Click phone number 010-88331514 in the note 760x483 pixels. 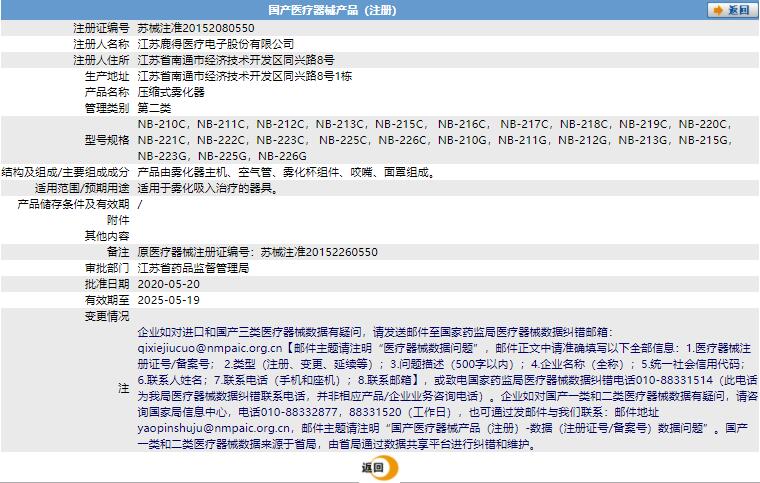click(674, 380)
